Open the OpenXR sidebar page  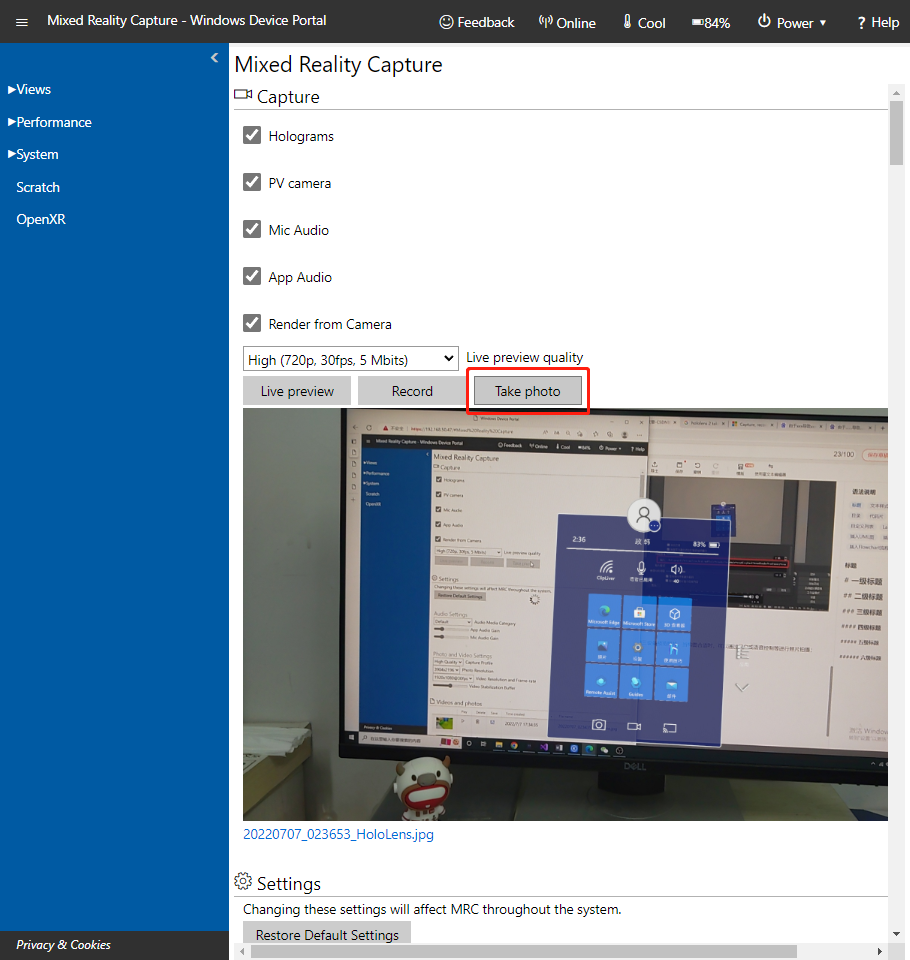(x=40, y=218)
